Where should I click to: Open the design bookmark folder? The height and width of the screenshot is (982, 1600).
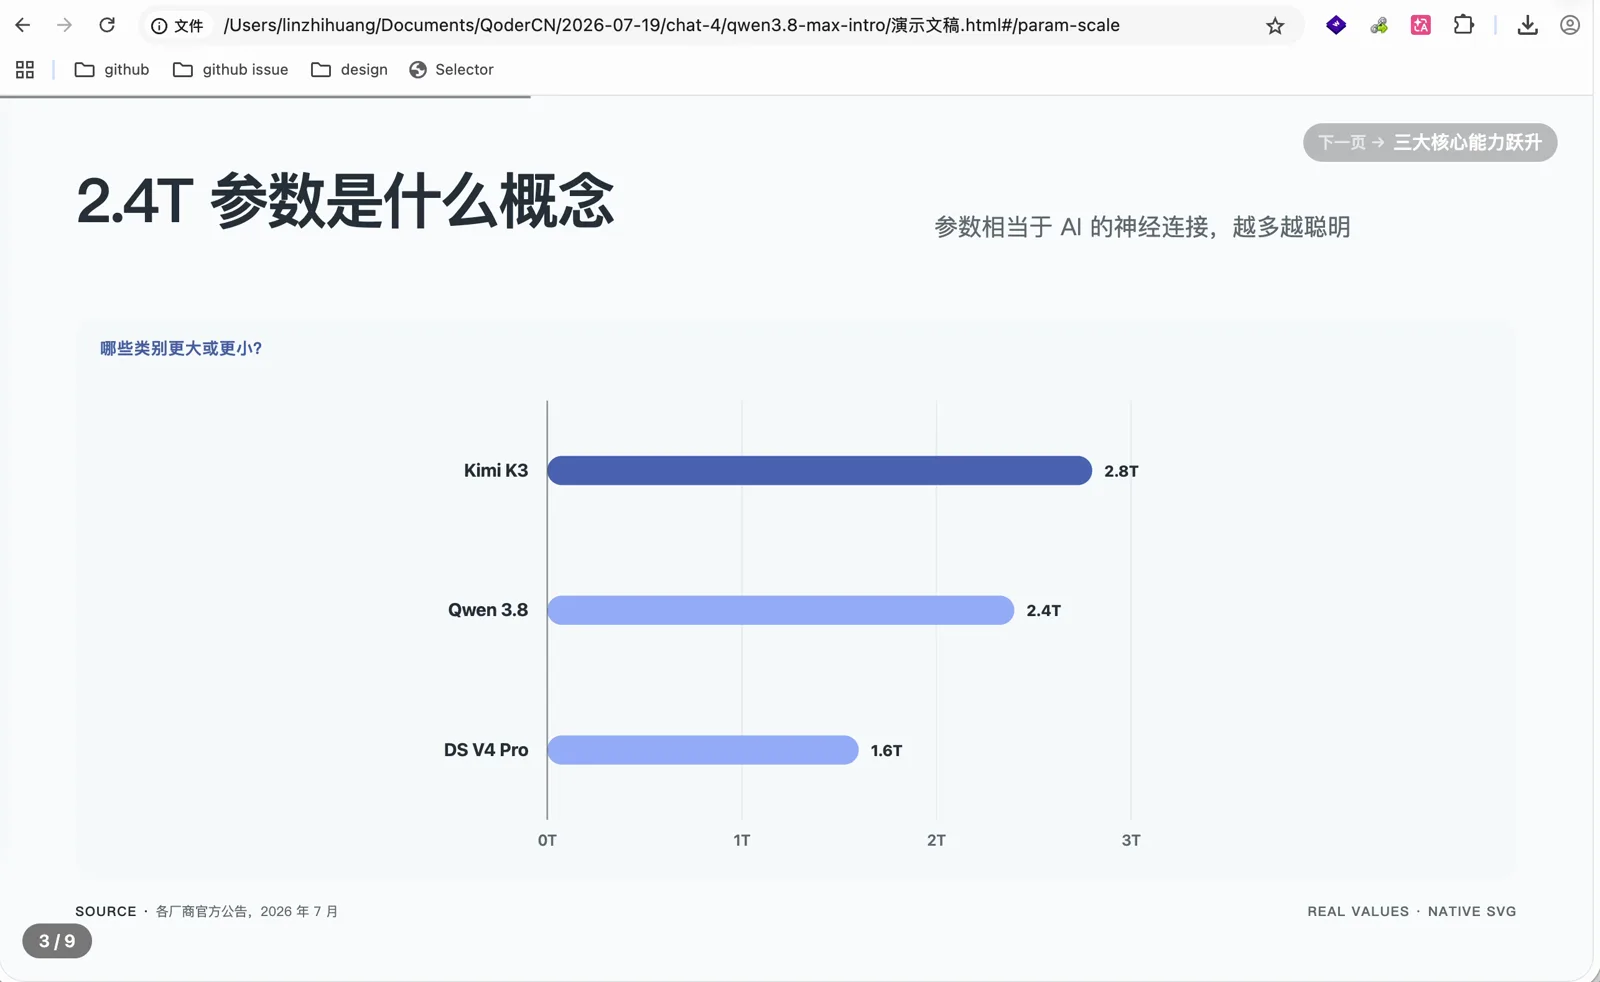[x=349, y=69]
